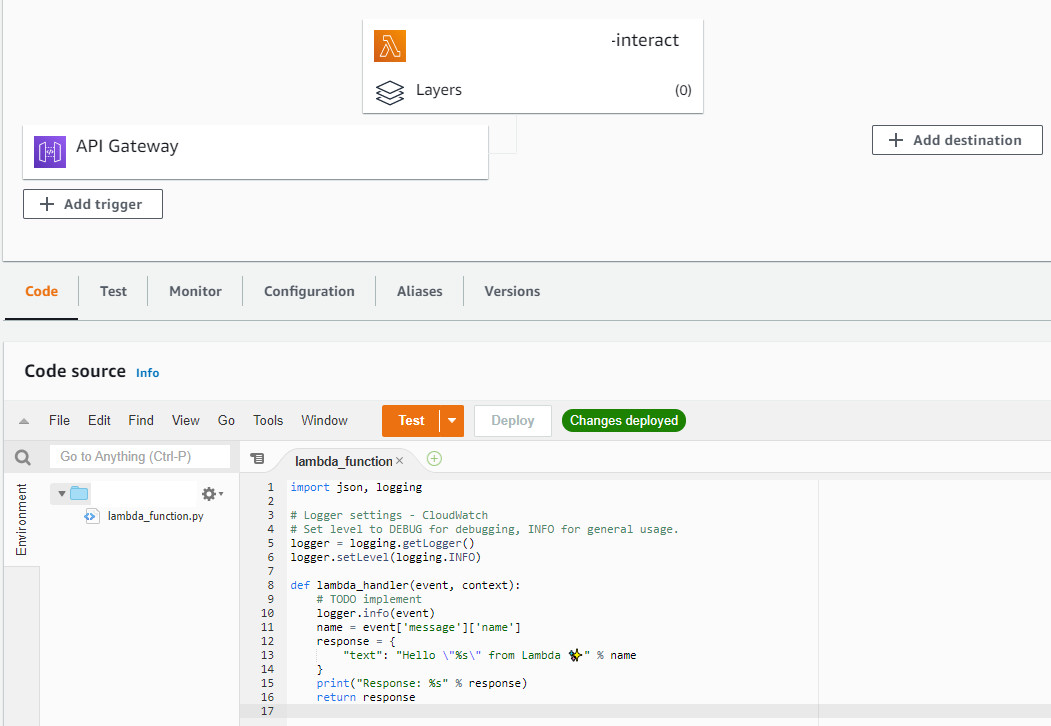Screen dimensions: 1051x726
Task: Open the Configuration tab
Action: click(309, 291)
